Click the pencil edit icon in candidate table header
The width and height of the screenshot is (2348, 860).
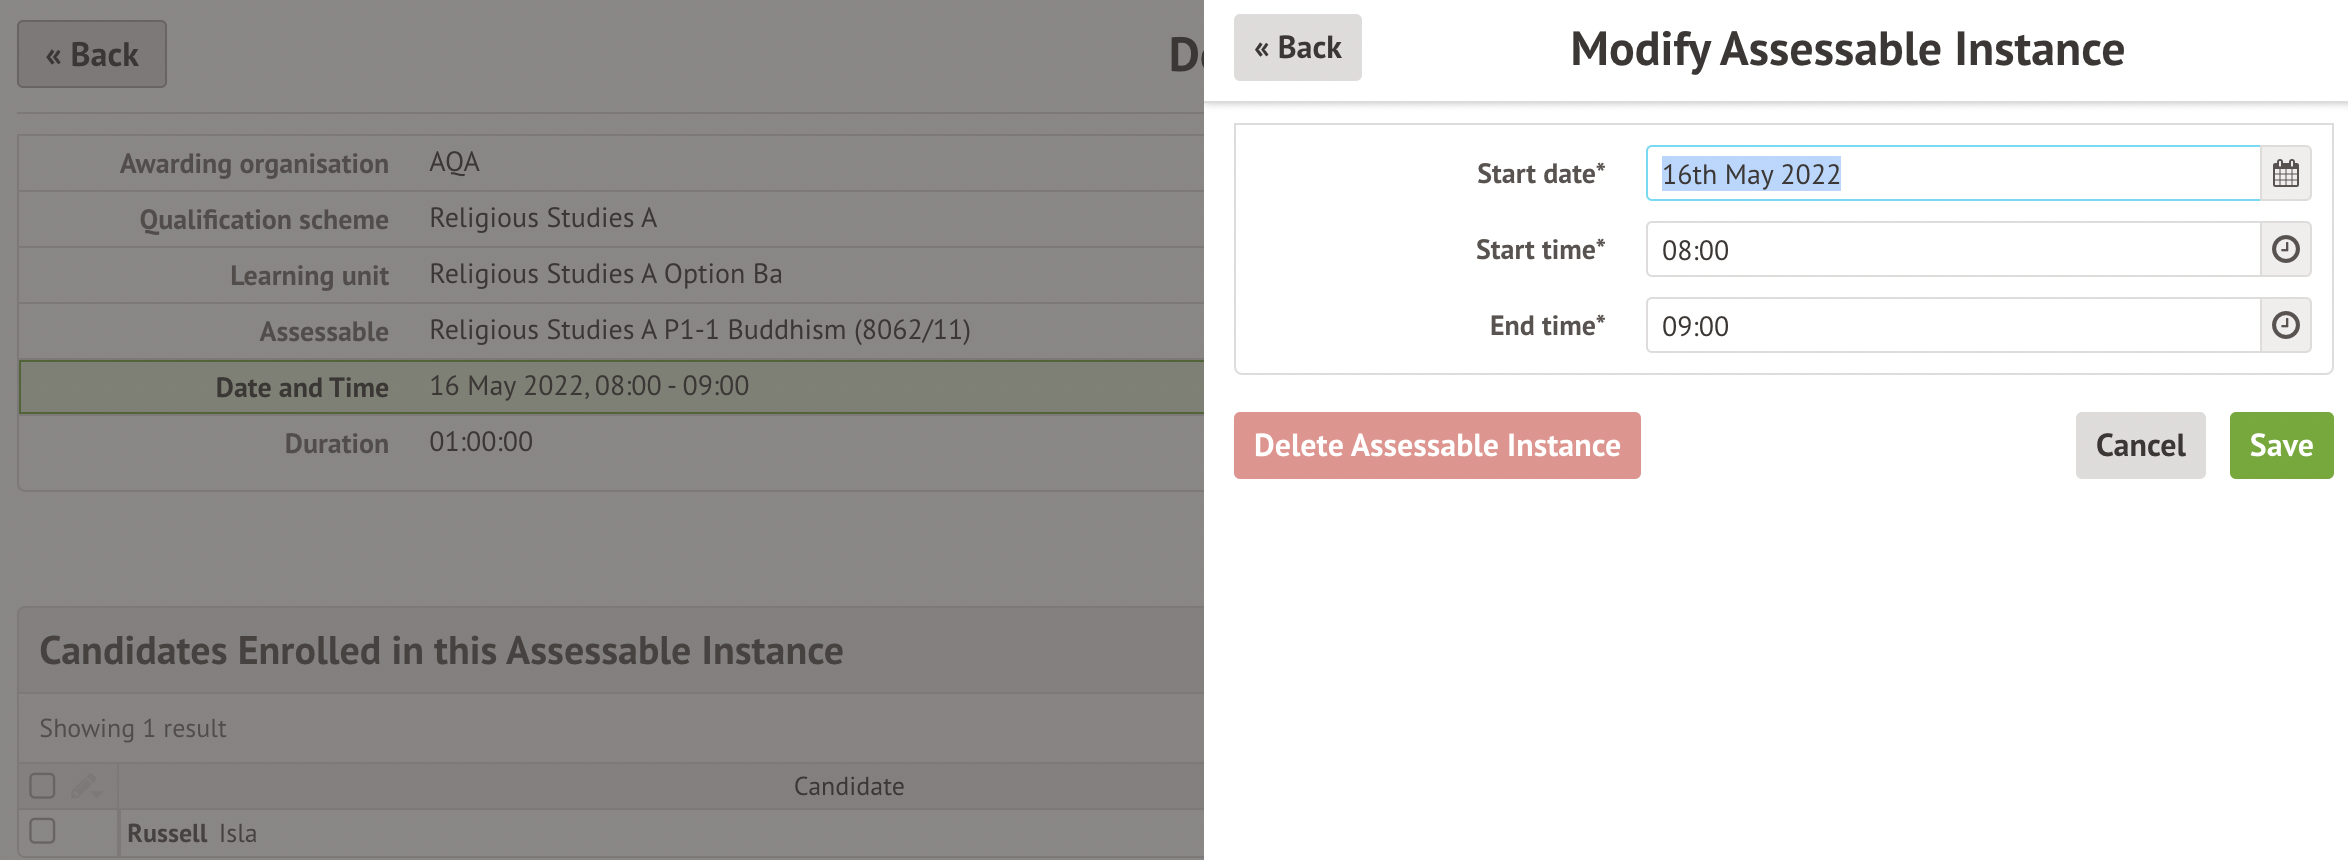(82, 786)
